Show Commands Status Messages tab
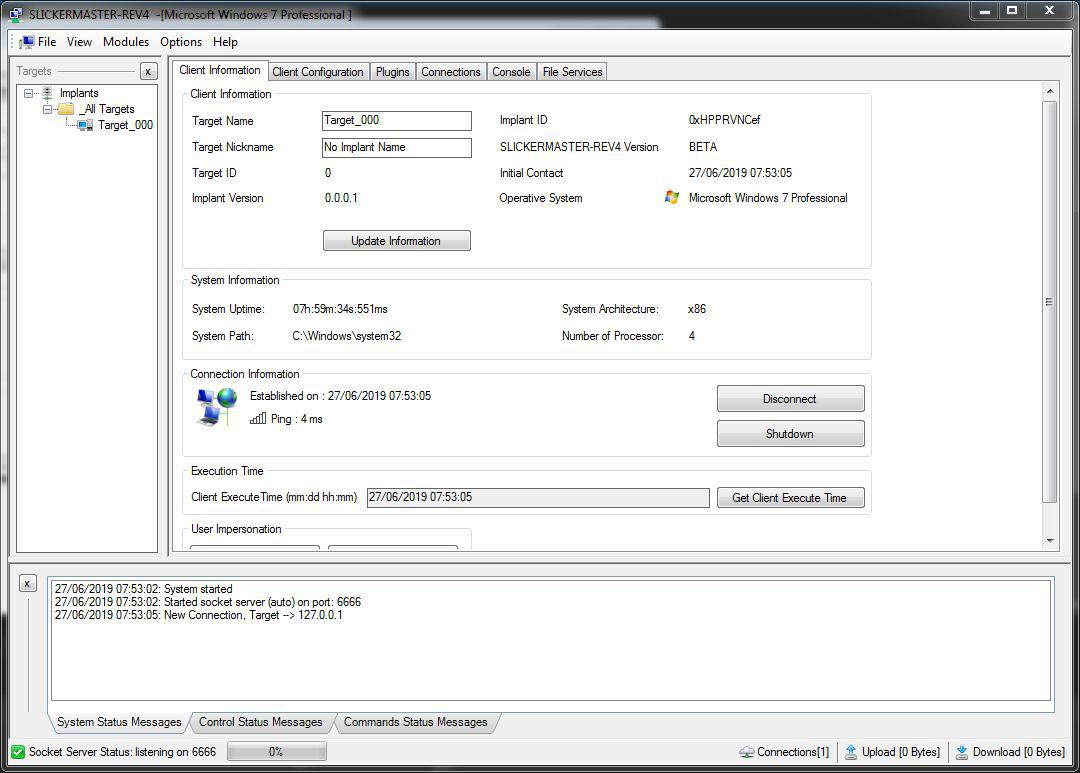1080x773 pixels. 415,722
